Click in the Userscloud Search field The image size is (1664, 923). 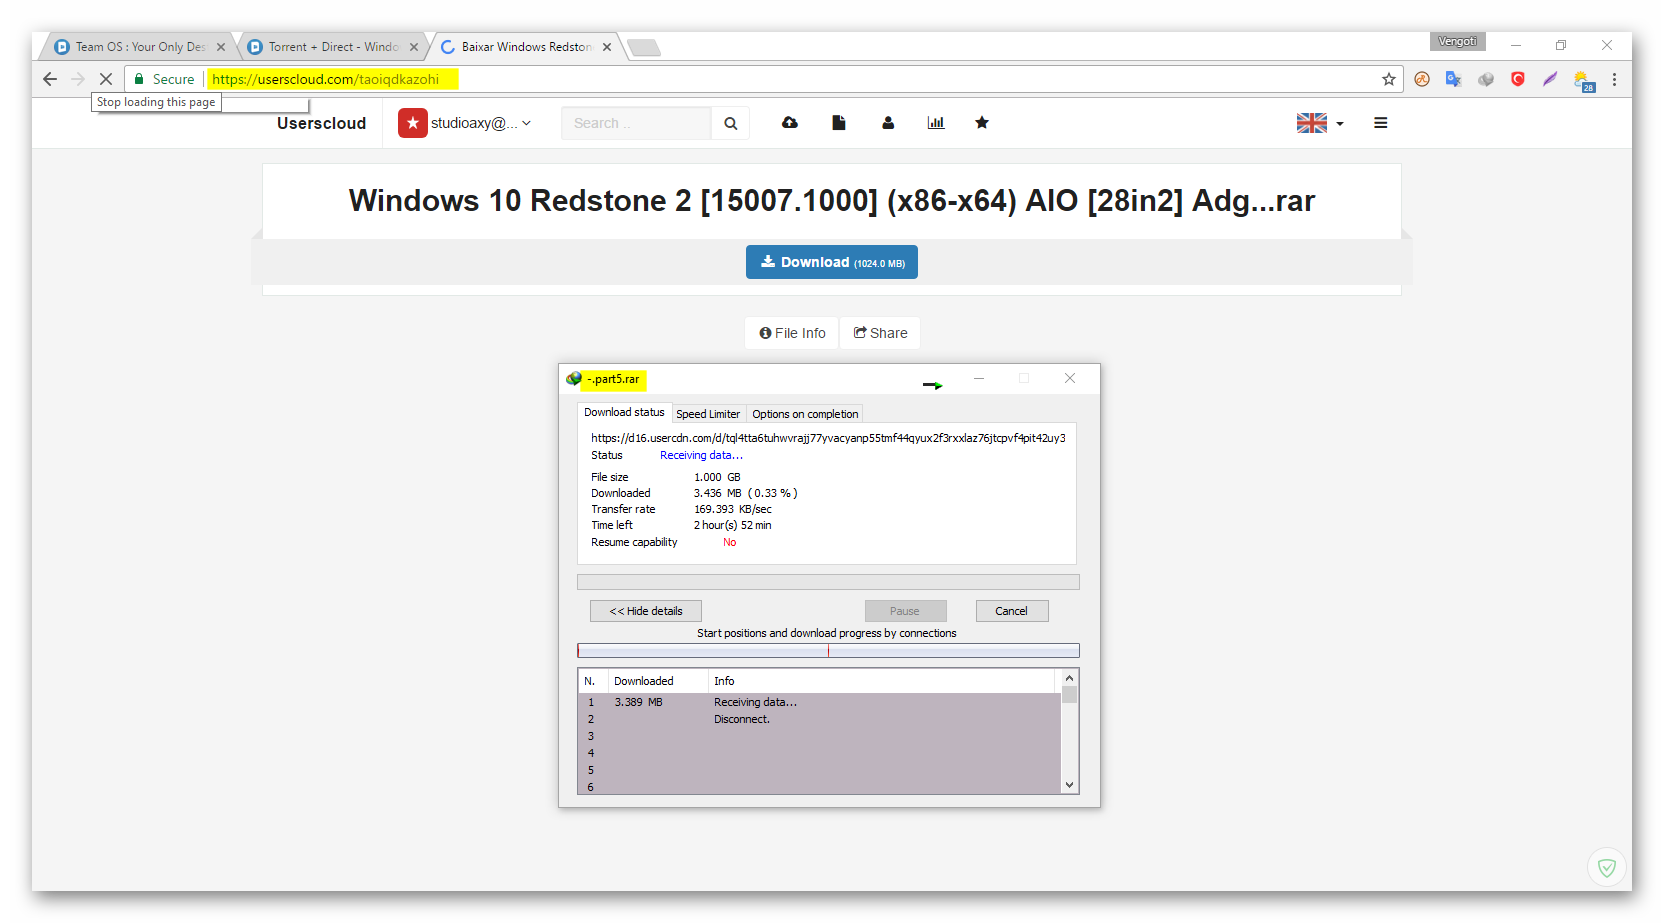coord(636,123)
